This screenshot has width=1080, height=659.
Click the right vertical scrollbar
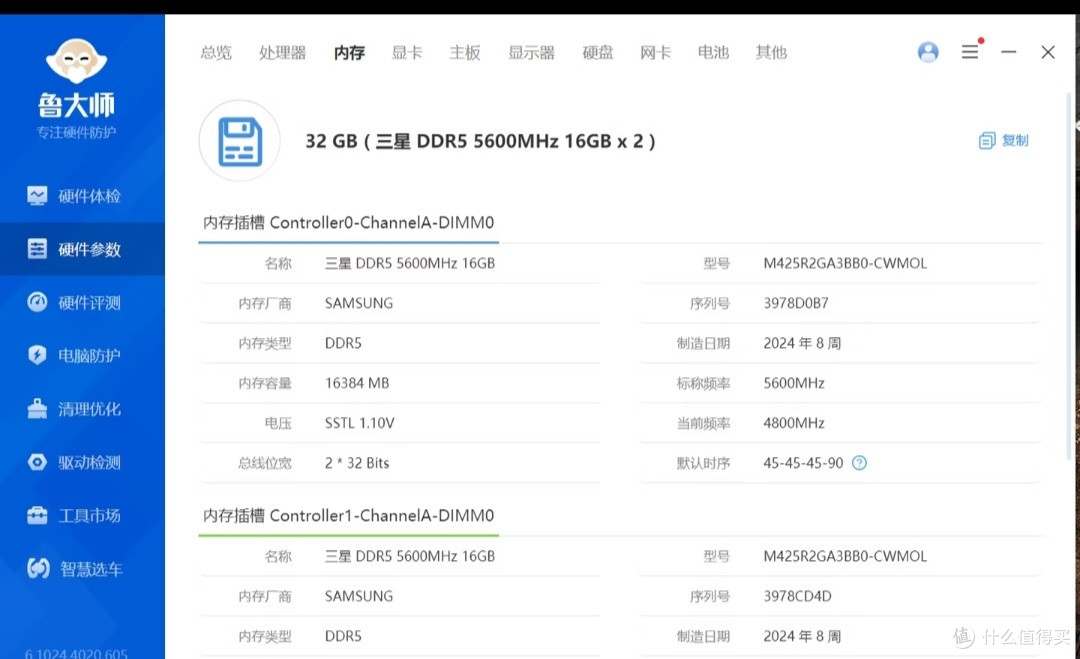1069,275
